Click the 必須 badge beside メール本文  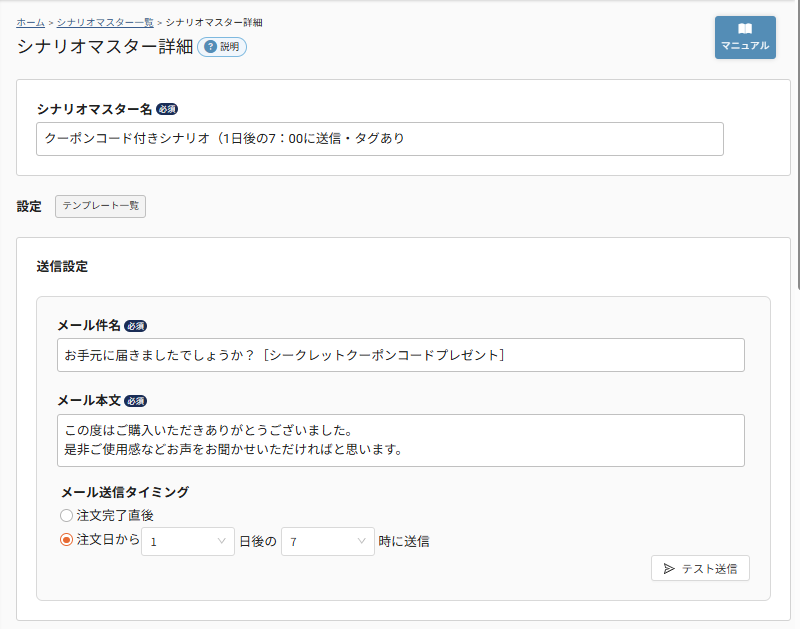click(136, 401)
